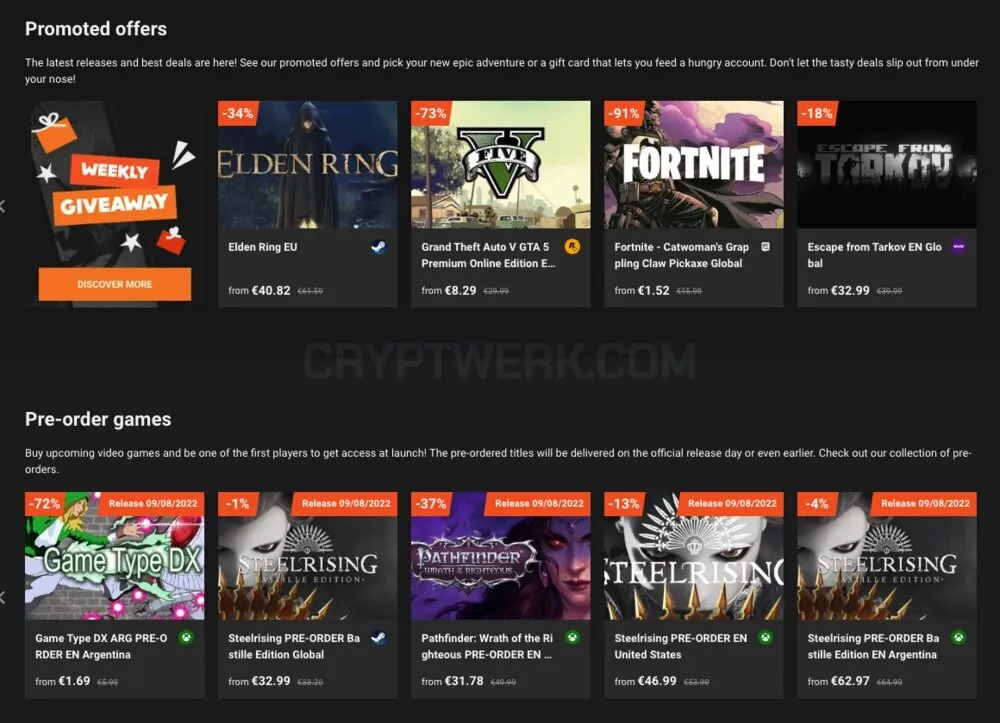This screenshot has height=723, width=1000.
Task: Open Steelrising PRE-ORDER Bastille Edition Global link
Action: [x=294, y=646]
